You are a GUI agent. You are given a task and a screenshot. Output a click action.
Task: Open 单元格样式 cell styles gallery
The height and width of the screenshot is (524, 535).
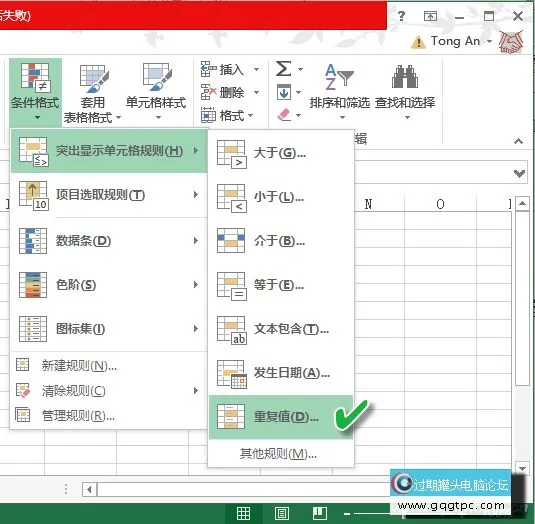coord(156,91)
